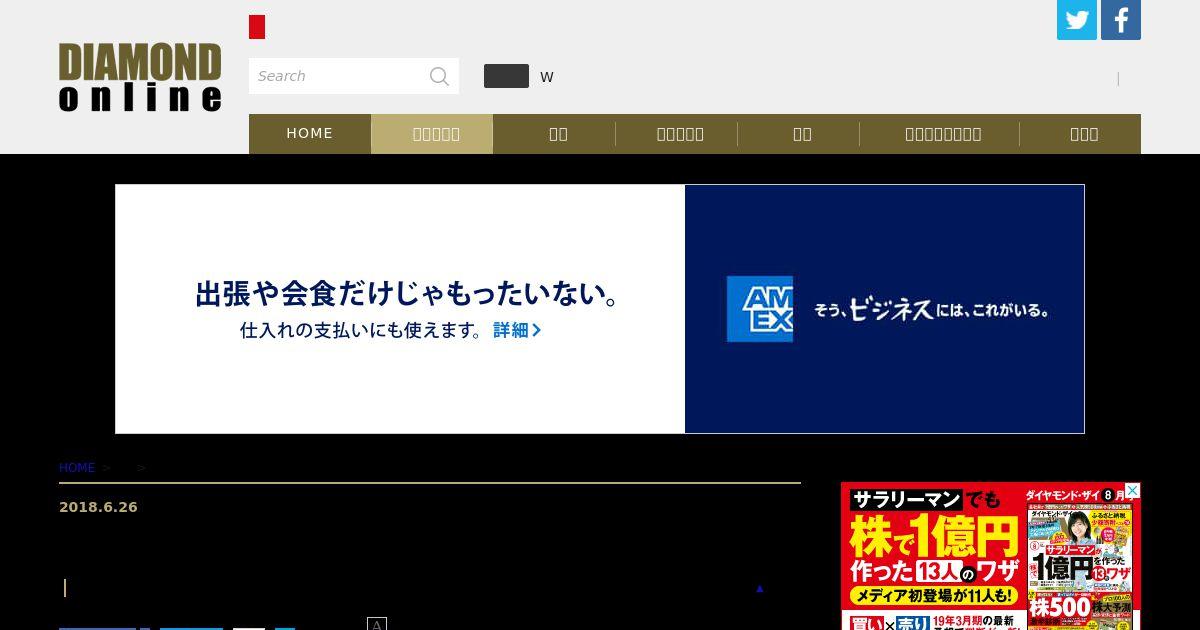The image size is (1200, 630).
Task: Open banner text 出張や会食だけじゃもったいない。
Action: (408, 294)
